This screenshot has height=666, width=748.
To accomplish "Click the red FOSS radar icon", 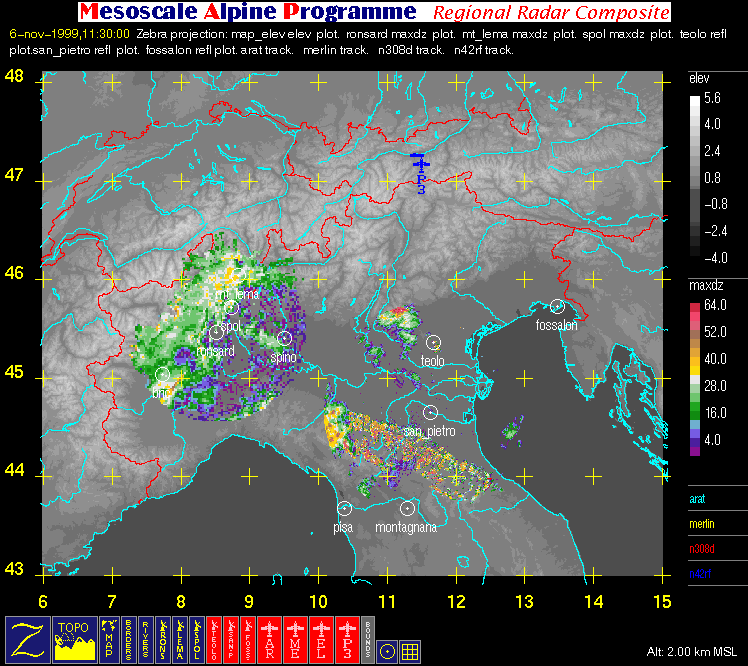I will click(x=248, y=640).
